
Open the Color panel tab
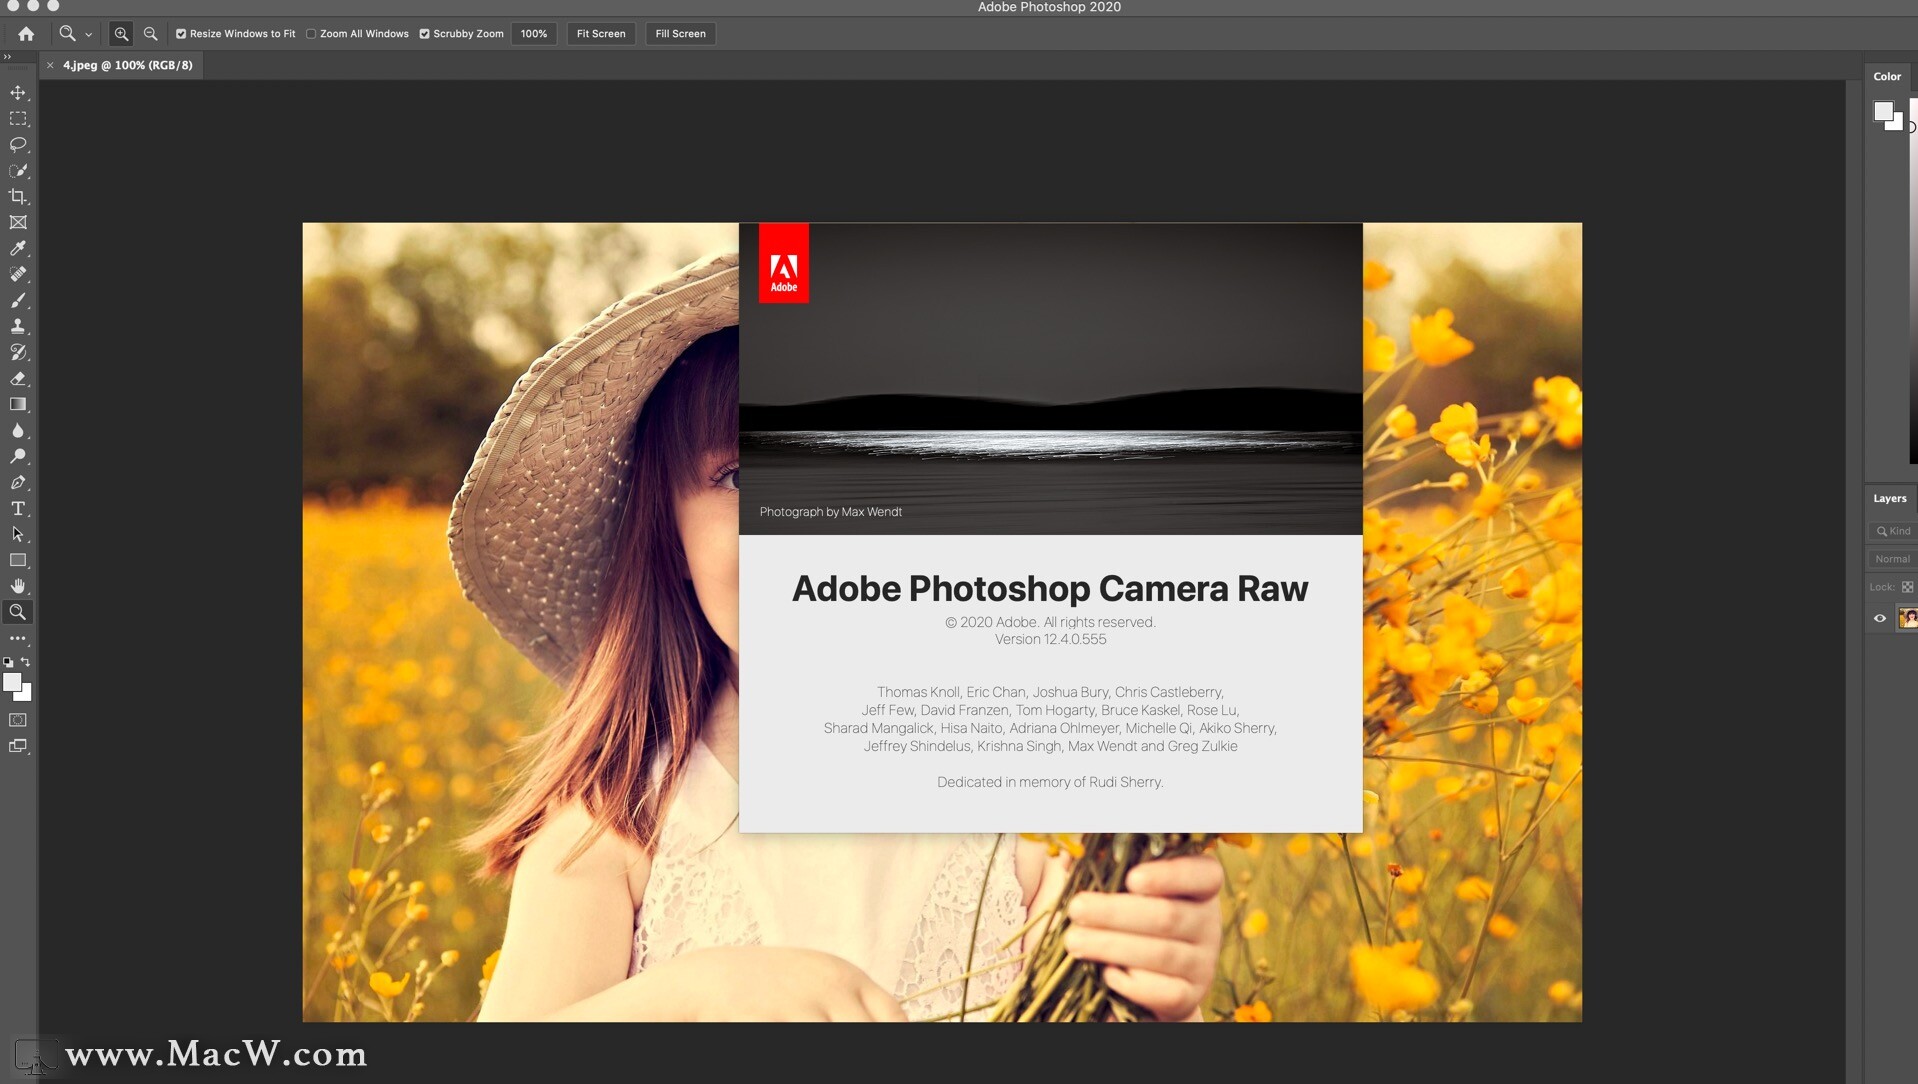tap(1887, 76)
